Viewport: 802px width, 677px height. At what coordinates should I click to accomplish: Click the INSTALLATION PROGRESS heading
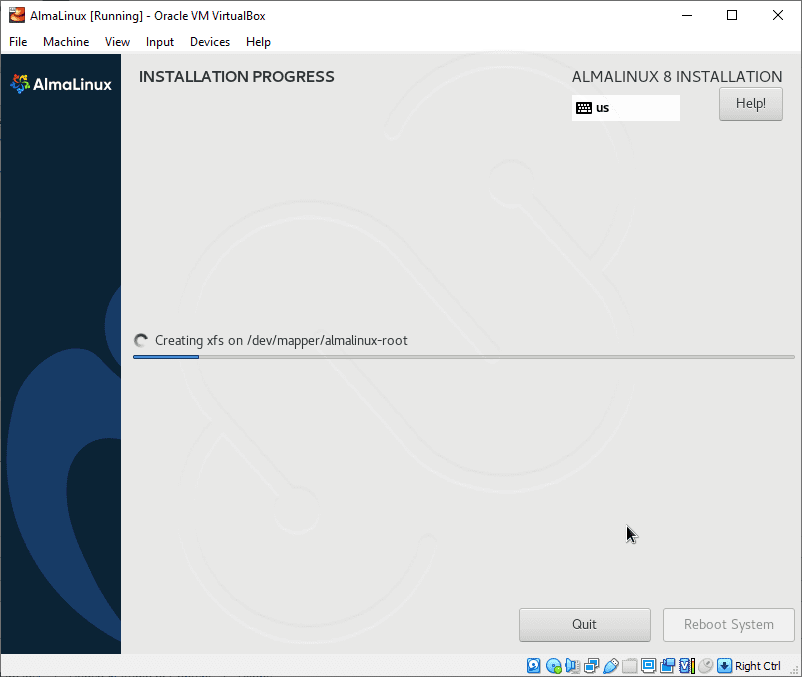[236, 77]
